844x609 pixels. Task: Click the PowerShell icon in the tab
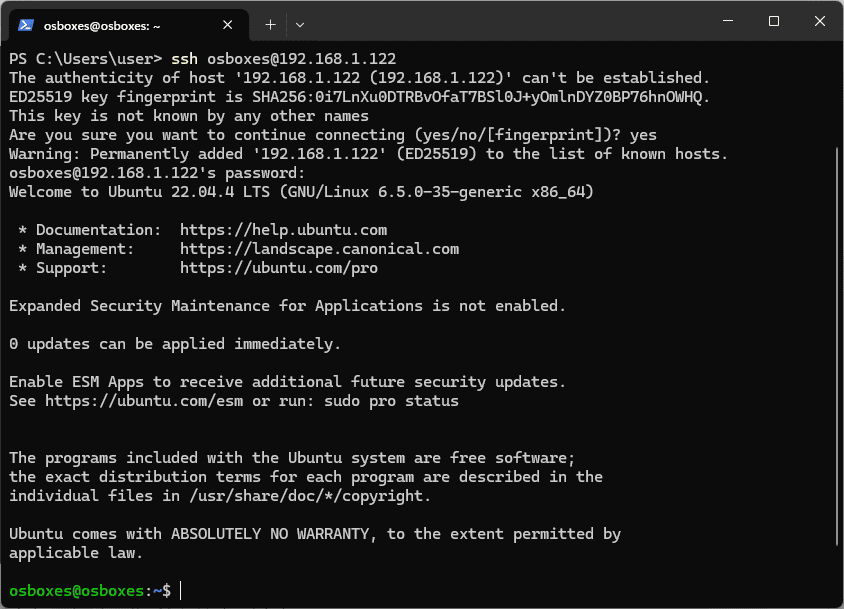pos(26,25)
